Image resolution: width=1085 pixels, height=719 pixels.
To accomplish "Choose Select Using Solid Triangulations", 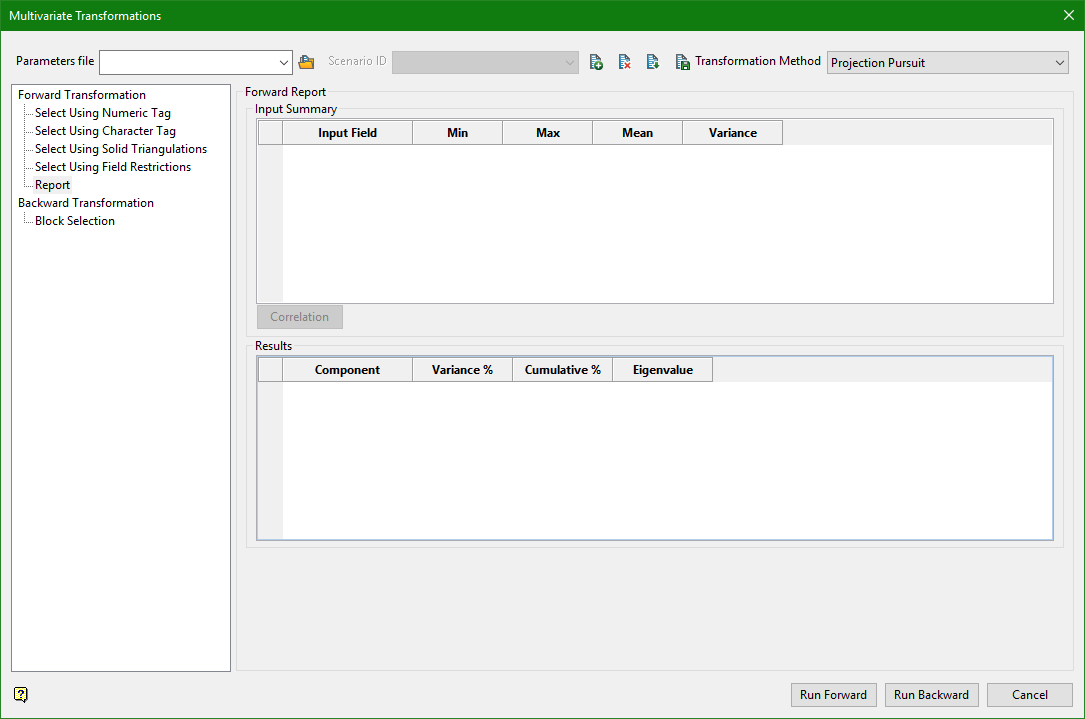I will [x=120, y=149].
